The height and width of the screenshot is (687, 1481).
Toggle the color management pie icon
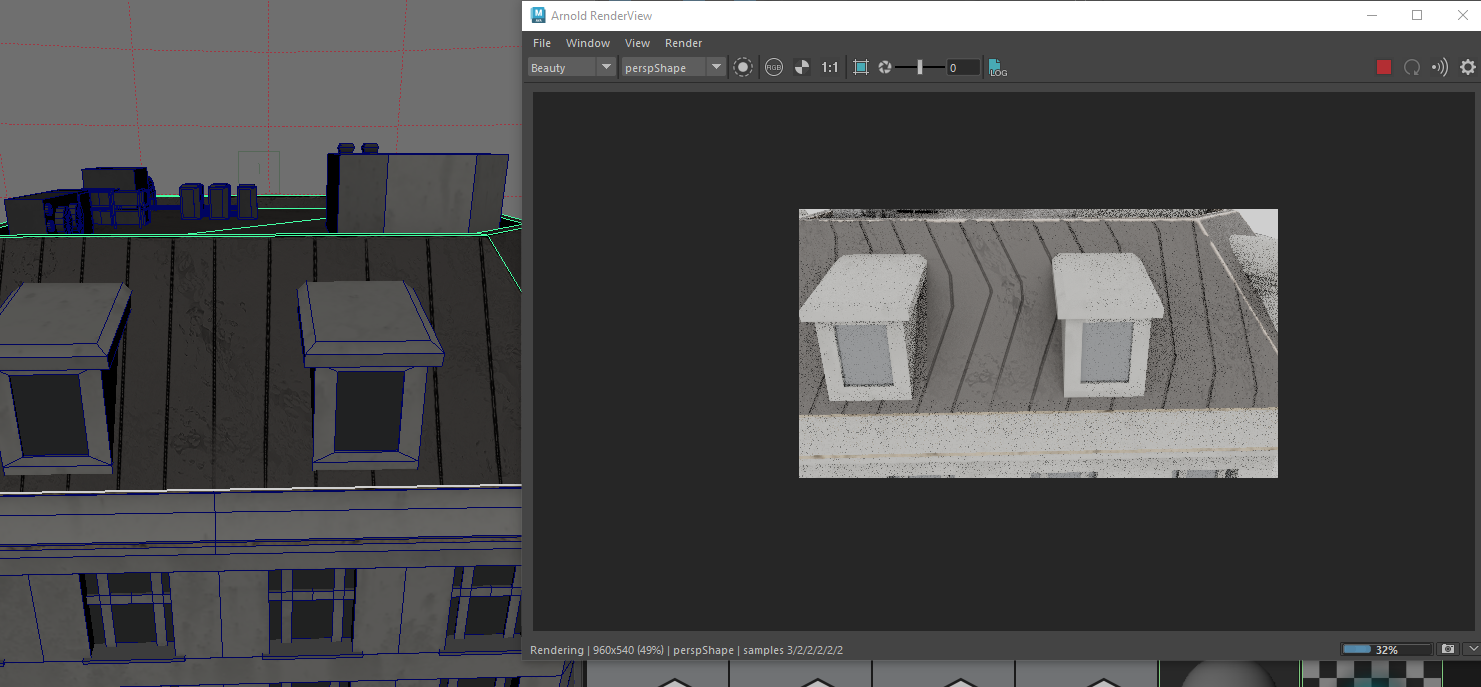pos(802,67)
